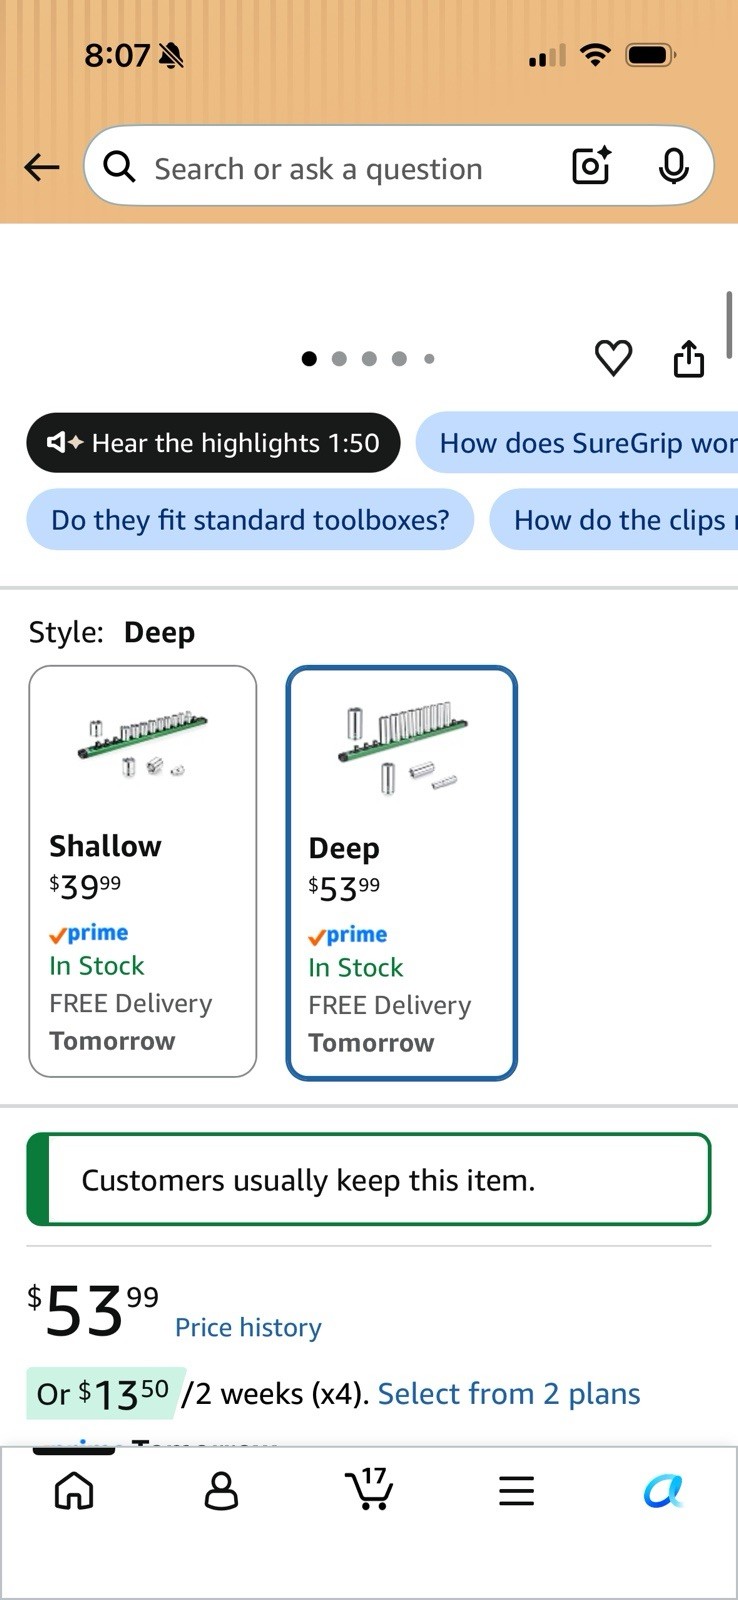Open the Rufus AI assistant icon
Screen dimensions: 738x1600
click(663, 1491)
